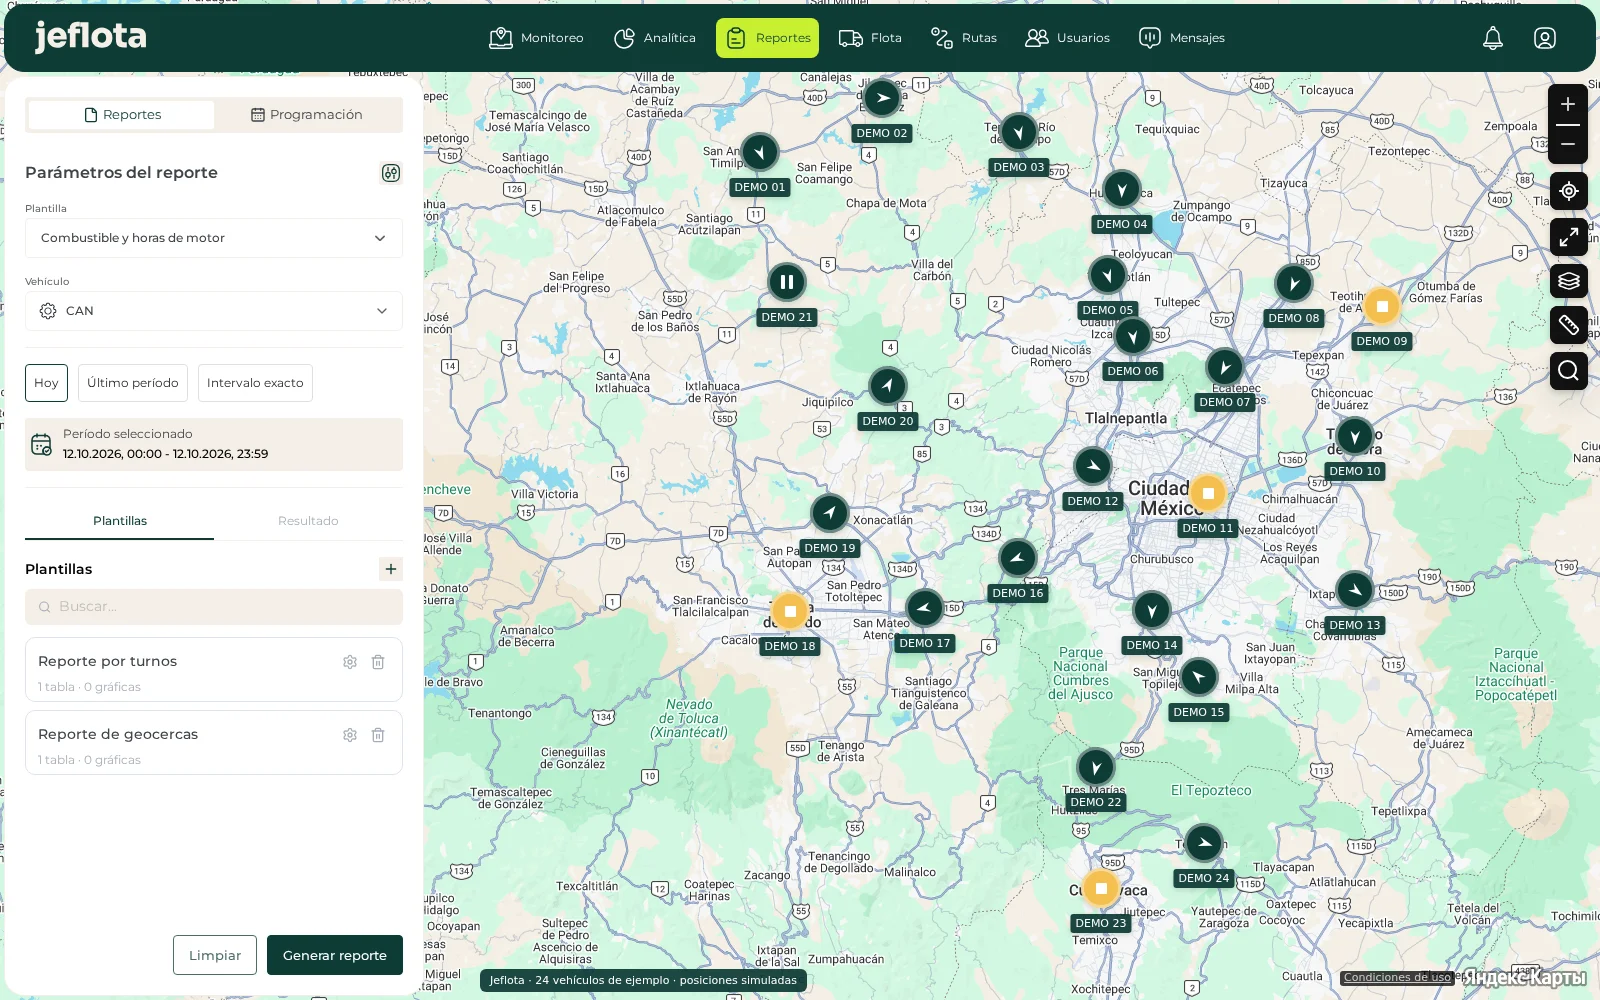Open Reporte por turnos template card
The width and height of the screenshot is (1600, 1000).
point(214,670)
